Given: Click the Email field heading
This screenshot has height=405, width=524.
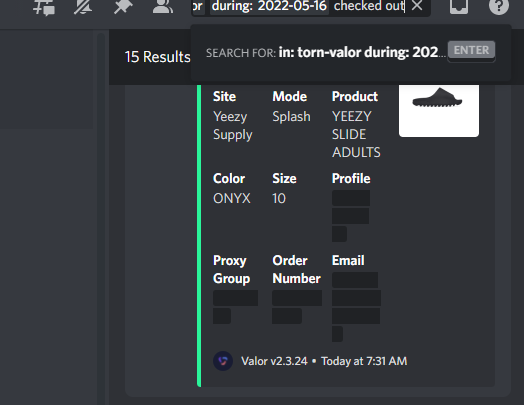Looking at the screenshot, I should pyautogui.click(x=348, y=260).
